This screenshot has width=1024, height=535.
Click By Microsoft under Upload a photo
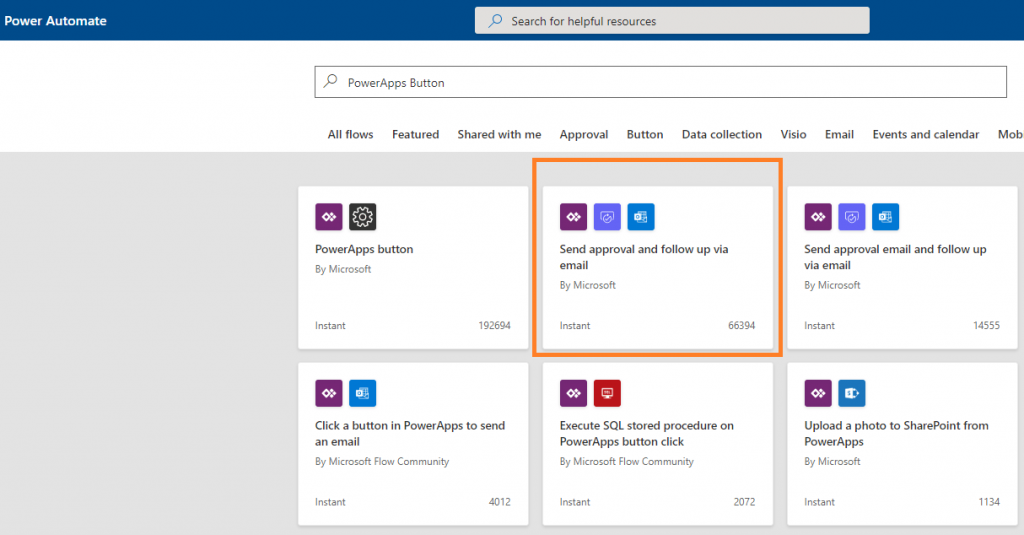832,461
